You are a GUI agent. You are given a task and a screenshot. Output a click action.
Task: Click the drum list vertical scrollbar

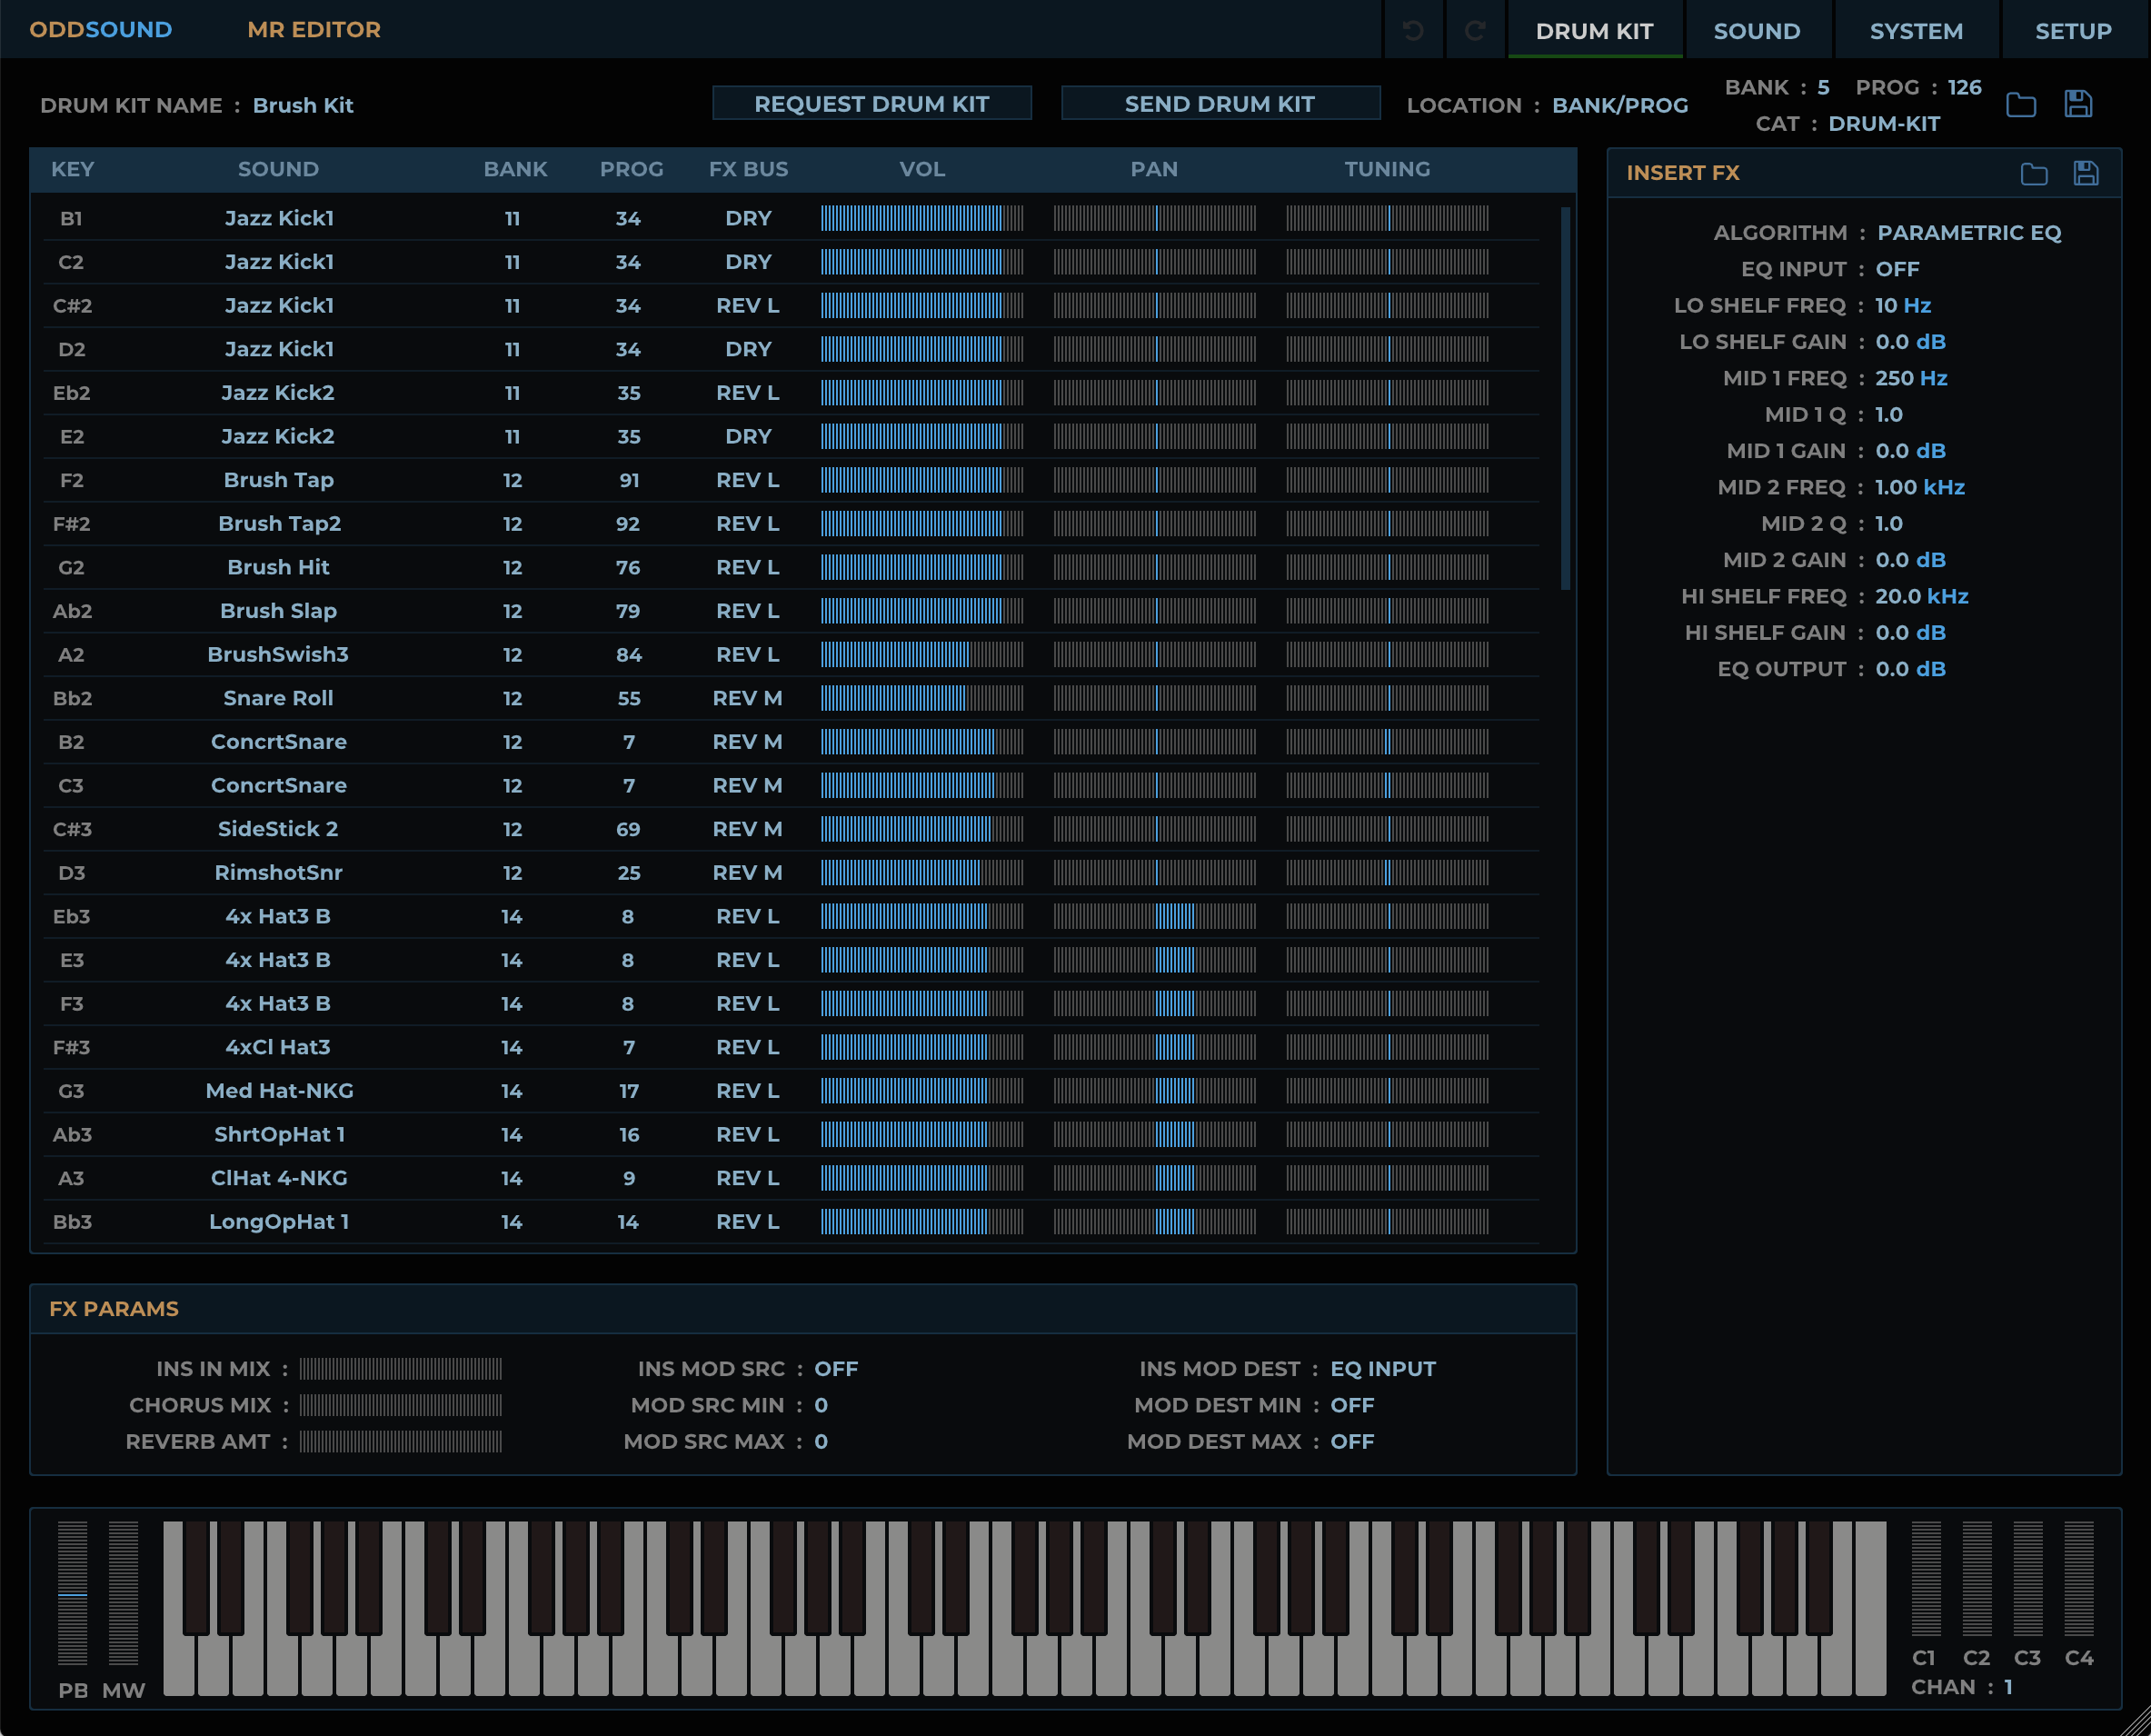tap(1565, 398)
